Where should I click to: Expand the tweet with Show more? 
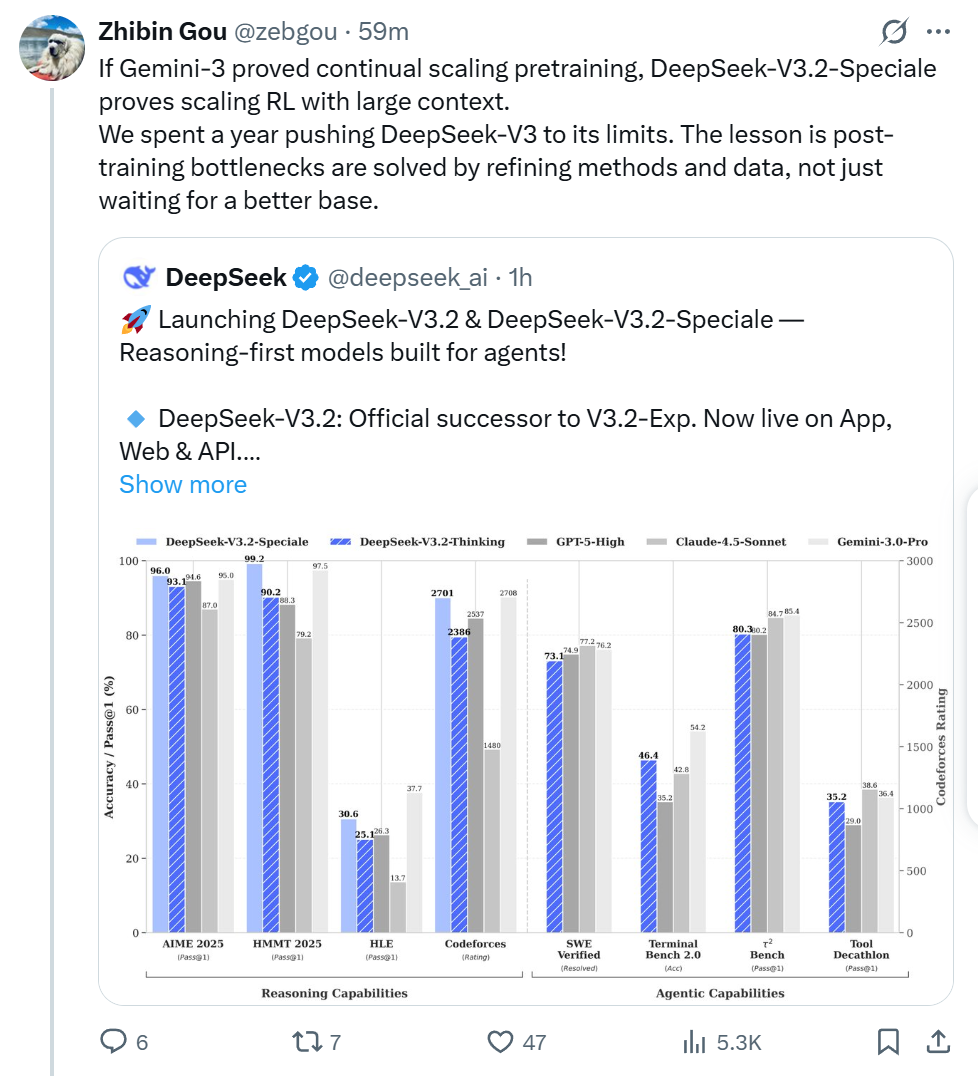click(x=183, y=484)
